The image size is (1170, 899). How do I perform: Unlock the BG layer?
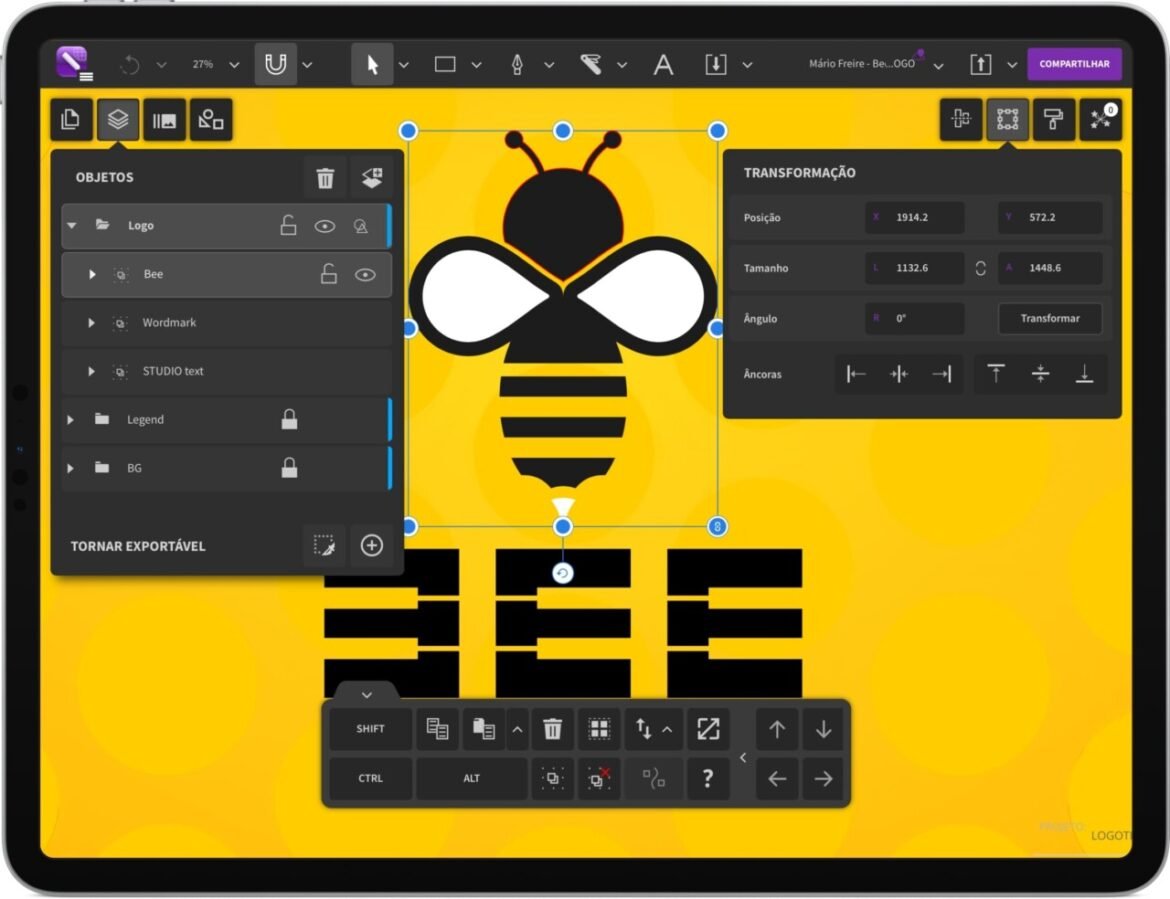(290, 468)
